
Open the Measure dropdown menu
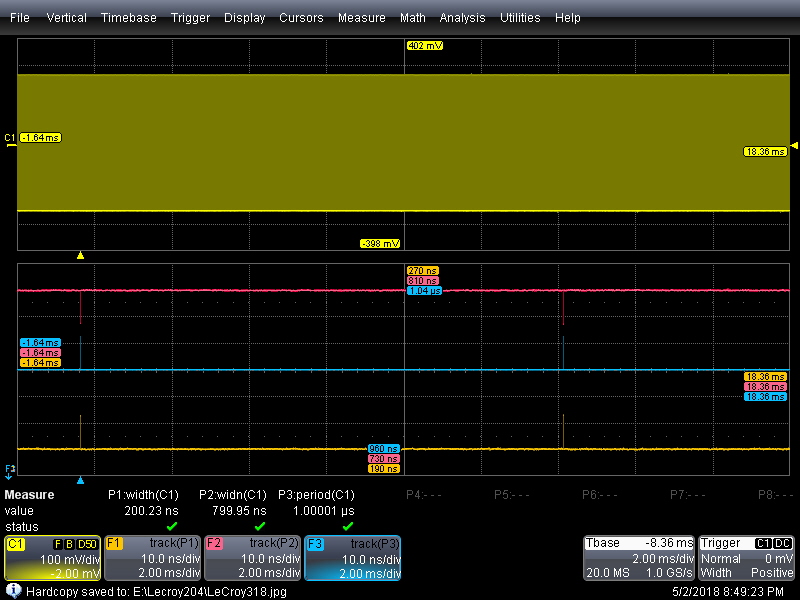pyautogui.click(x=361, y=18)
